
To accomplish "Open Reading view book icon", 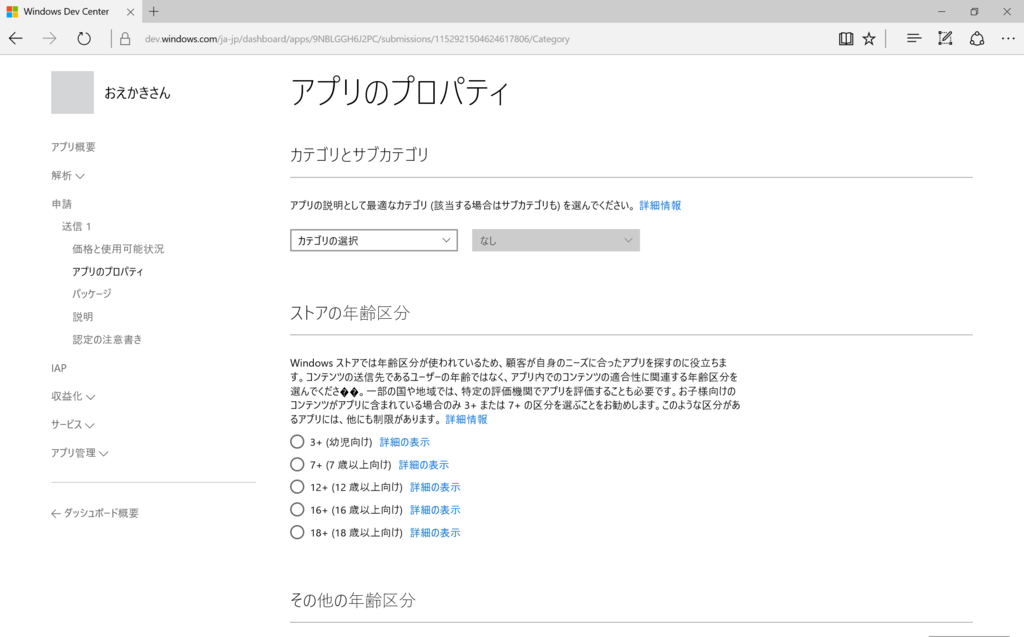I will coord(846,39).
